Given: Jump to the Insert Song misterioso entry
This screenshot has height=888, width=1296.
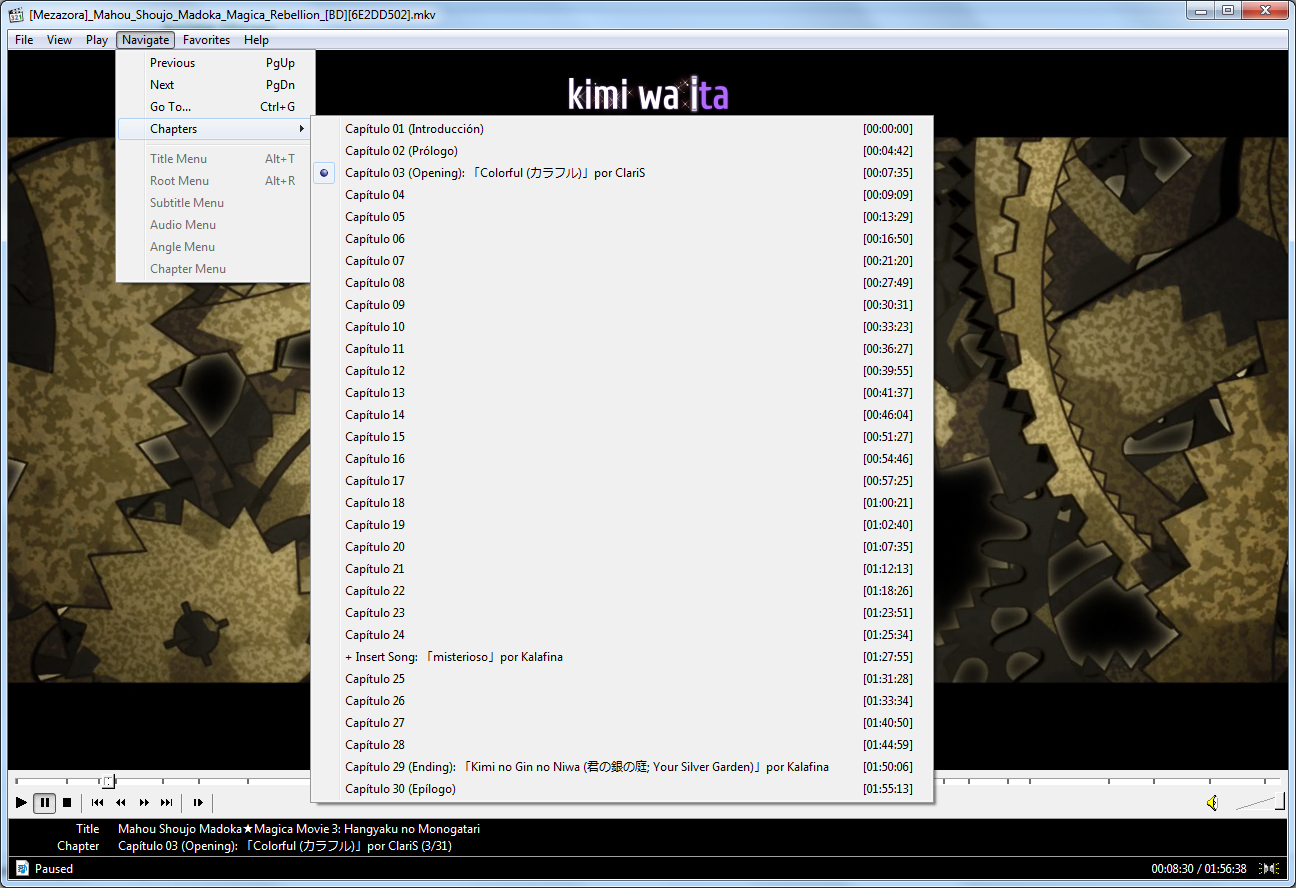Looking at the screenshot, I should [453, 657].
